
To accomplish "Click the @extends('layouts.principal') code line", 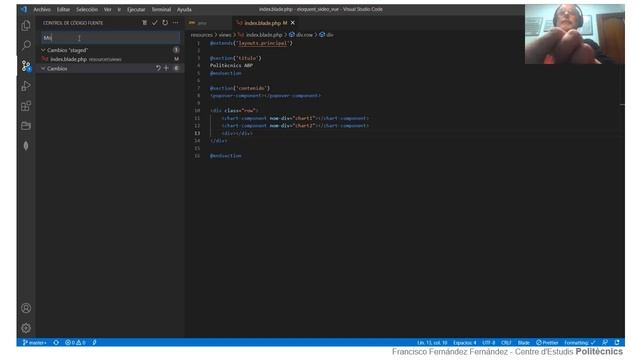I will coord(251,43).
